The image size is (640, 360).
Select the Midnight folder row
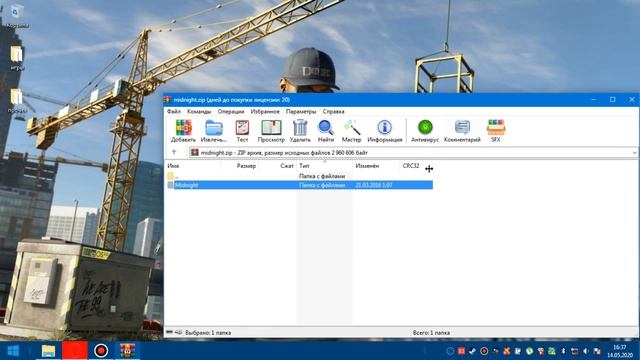(300, 185)
